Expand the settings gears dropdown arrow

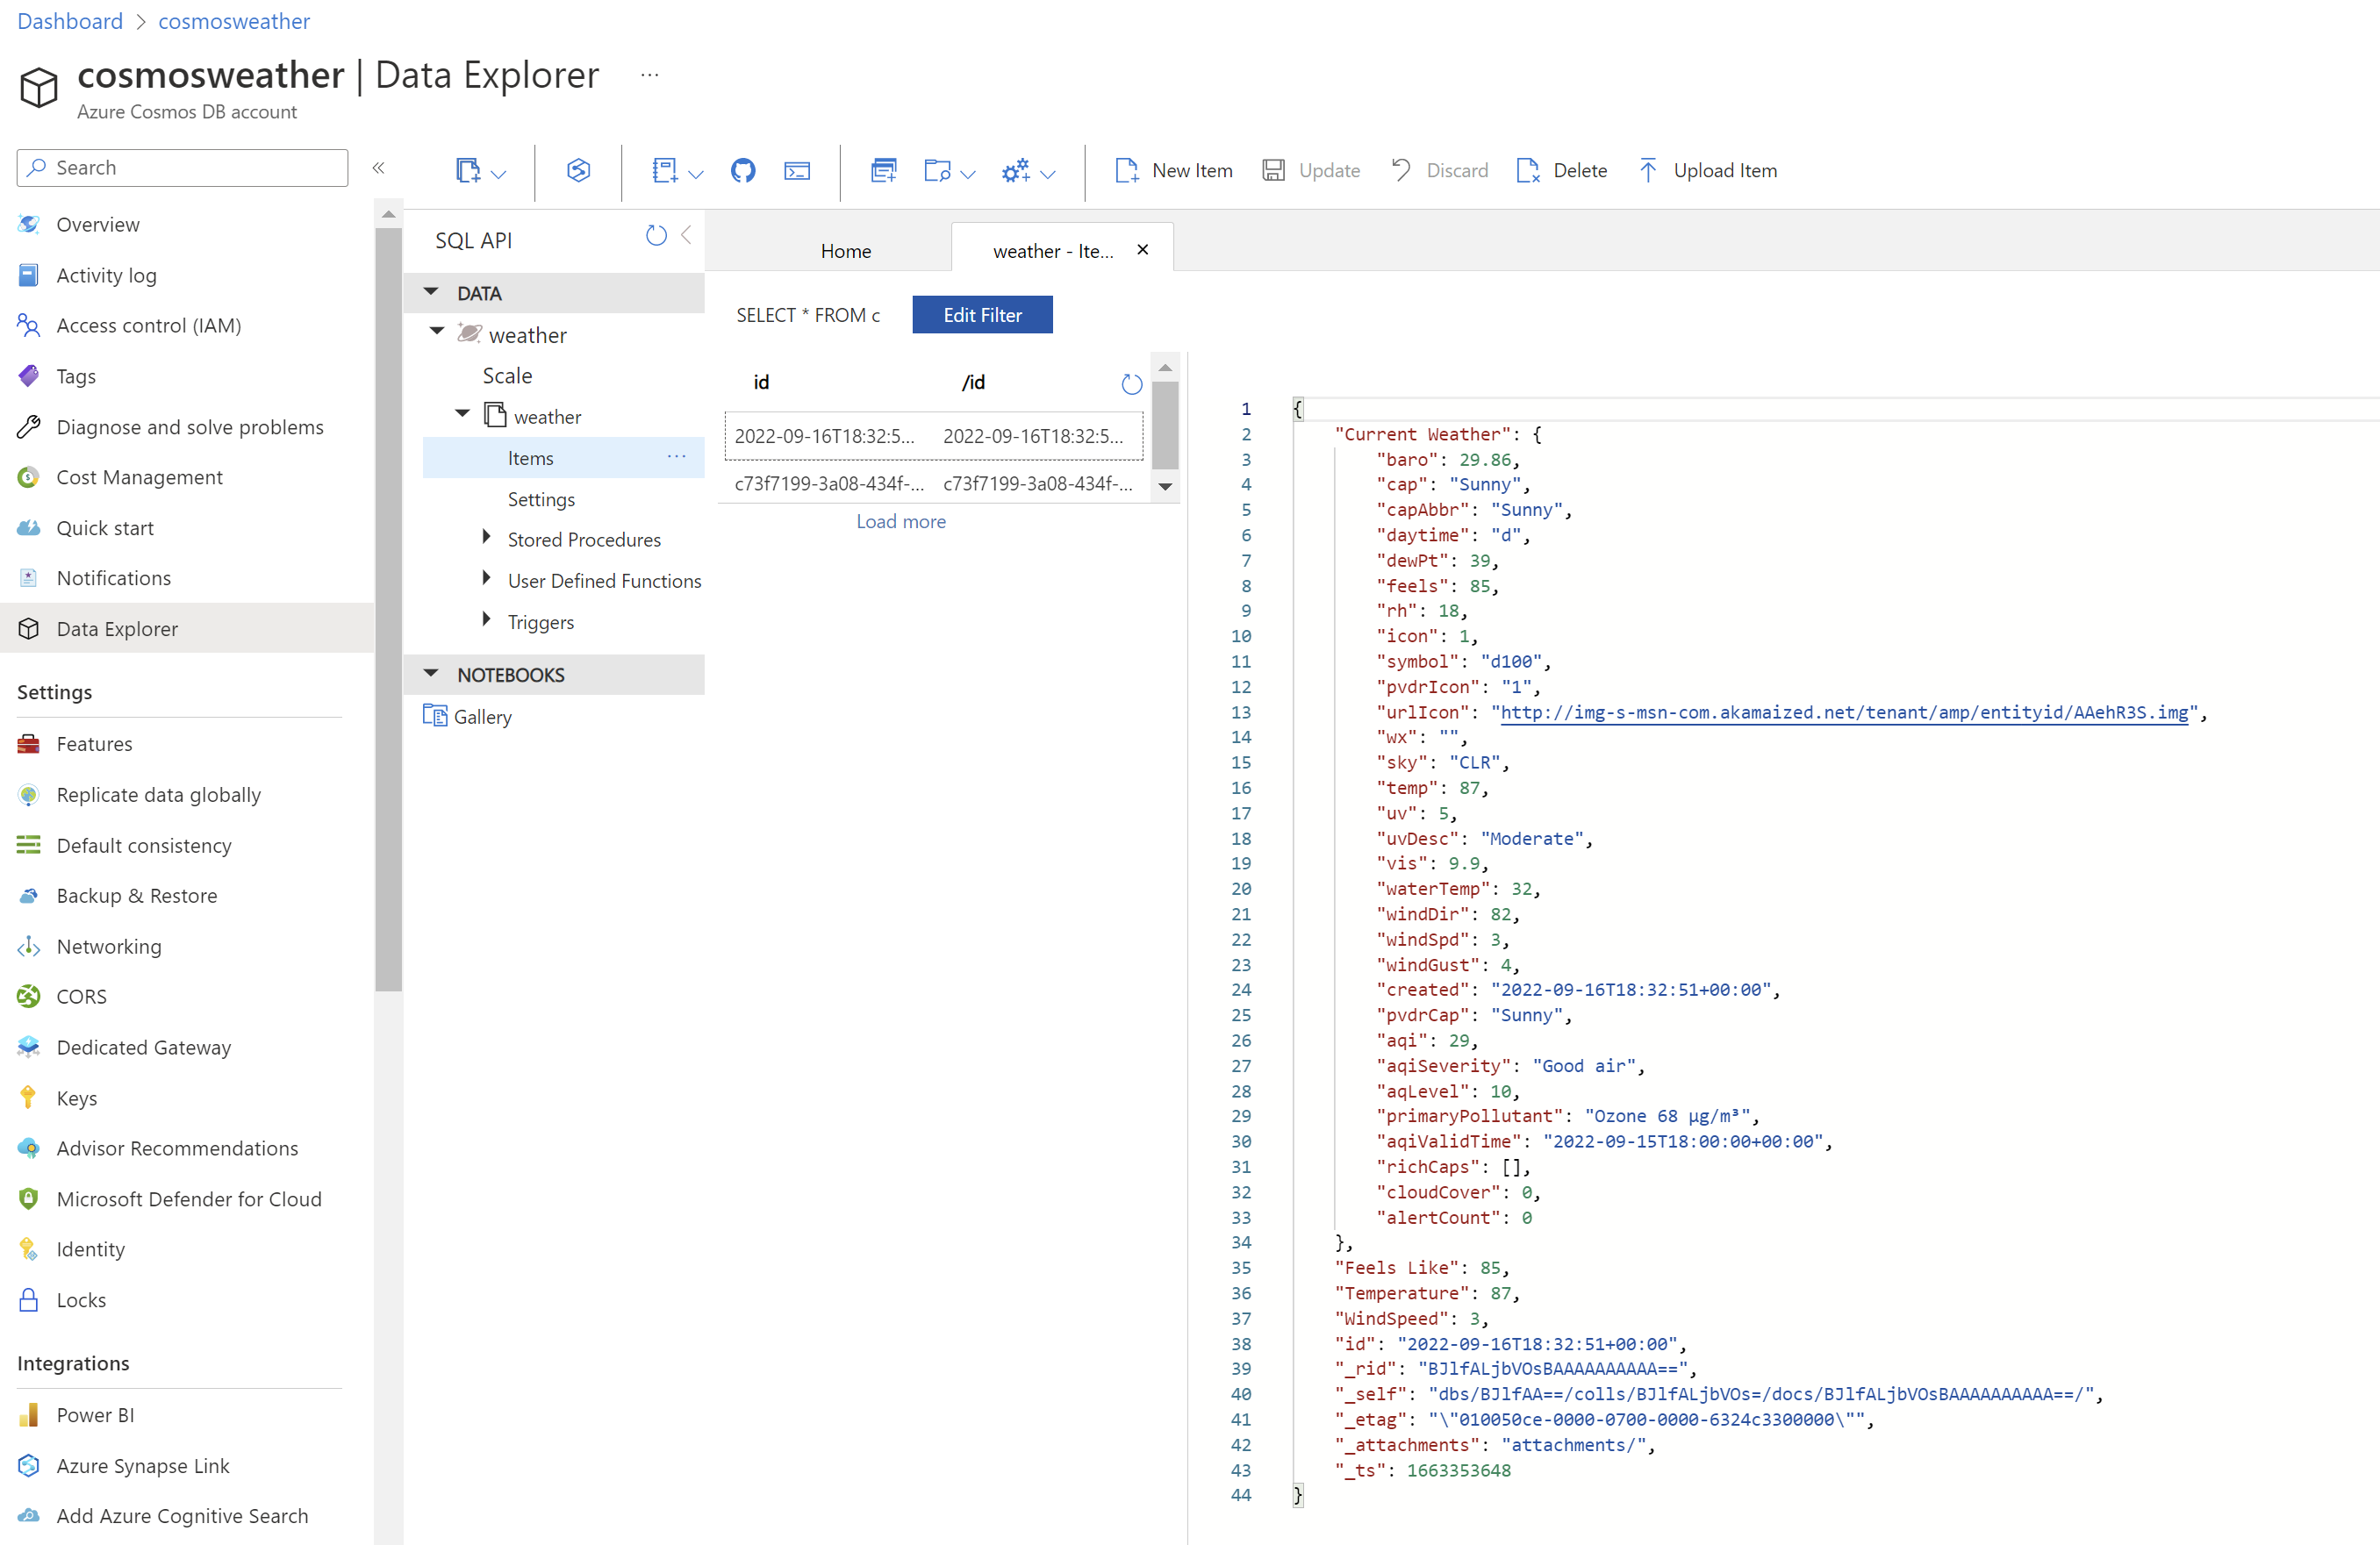pyautogui.click(x=1047, y=174)
